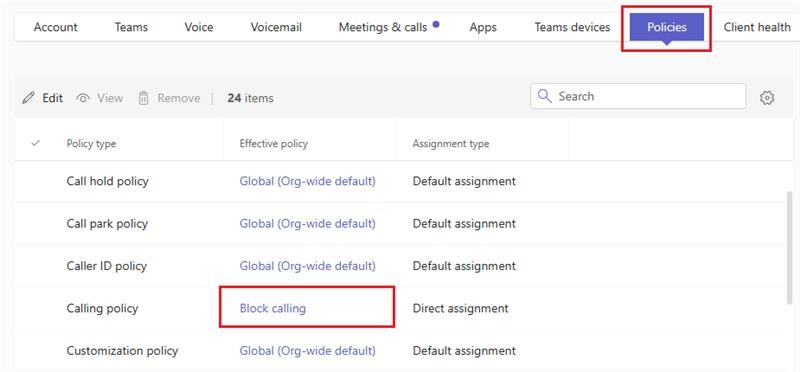Click Default assignment for Call hold policy
The width and height of the screenshot is (800, 372).
[x=464, y=181]
